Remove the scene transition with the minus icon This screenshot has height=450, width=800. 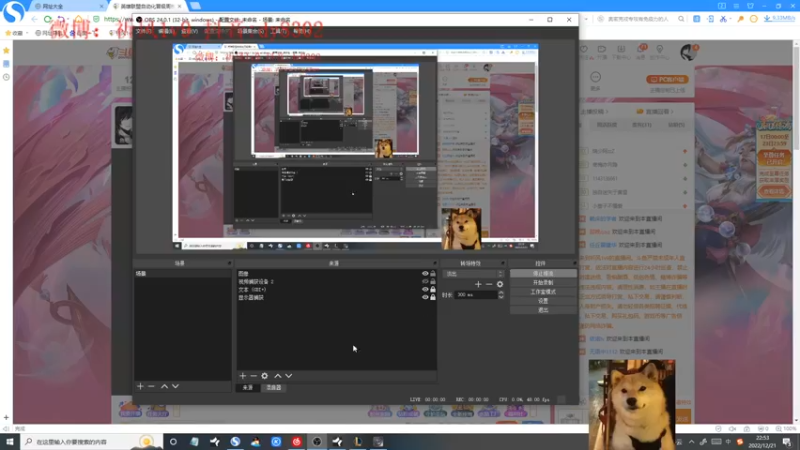[x=489, y=284]
